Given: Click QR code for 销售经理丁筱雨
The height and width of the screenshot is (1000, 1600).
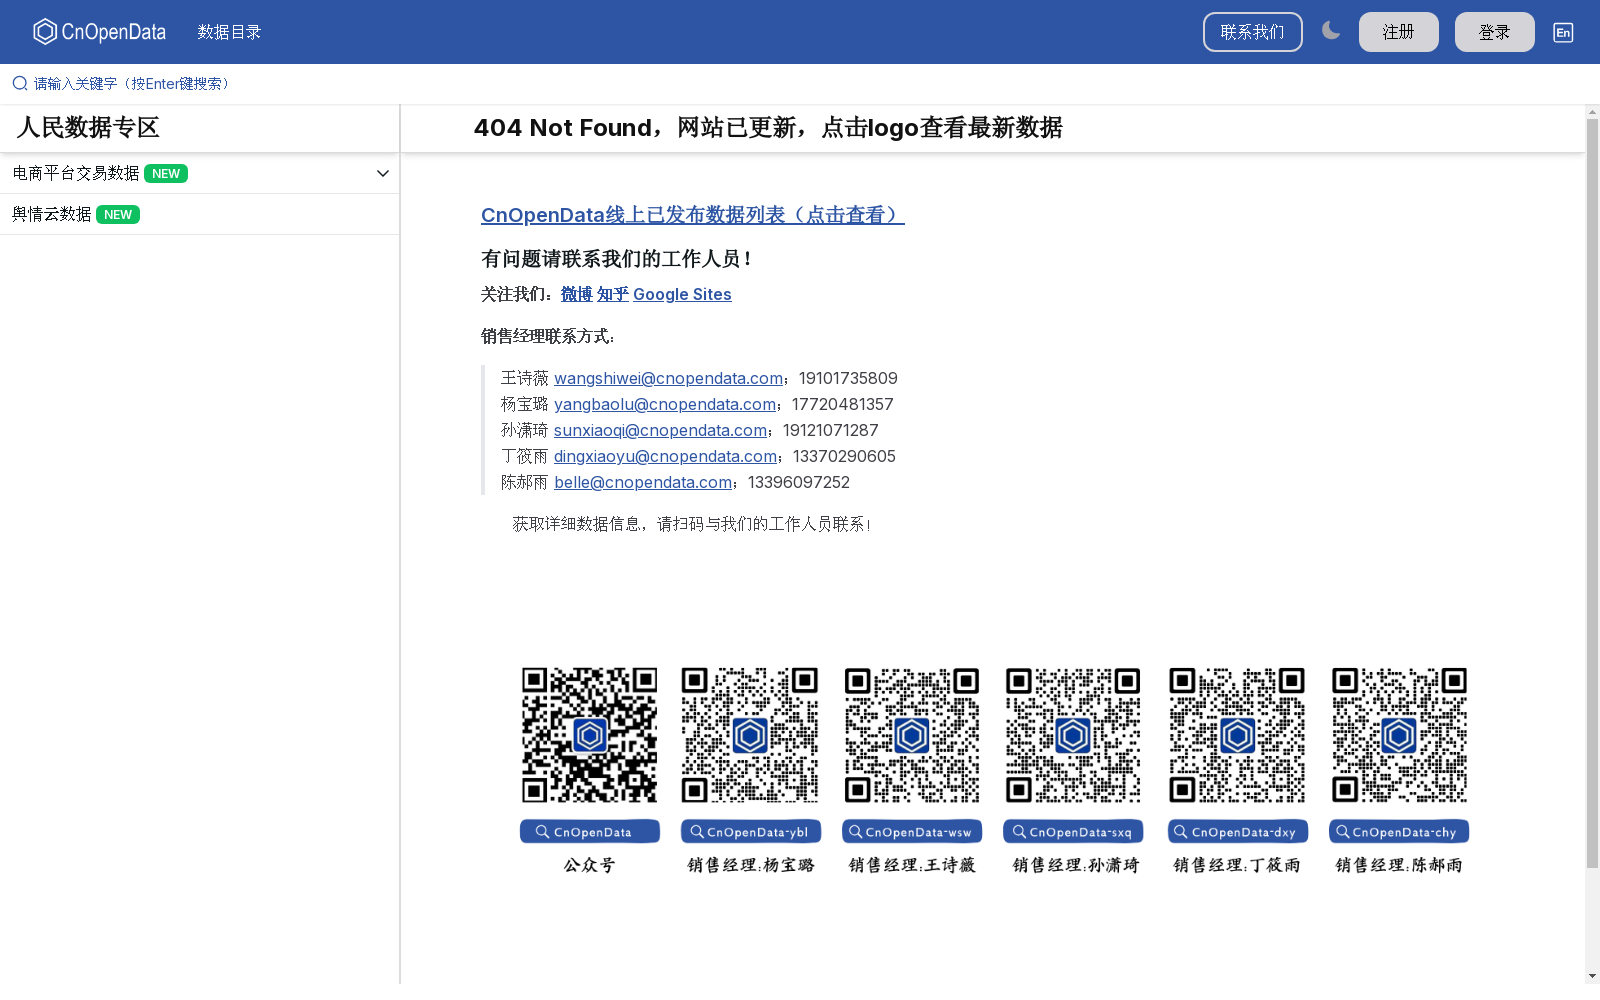Looking at the screenshot, I should click(x=1237, y=735).
